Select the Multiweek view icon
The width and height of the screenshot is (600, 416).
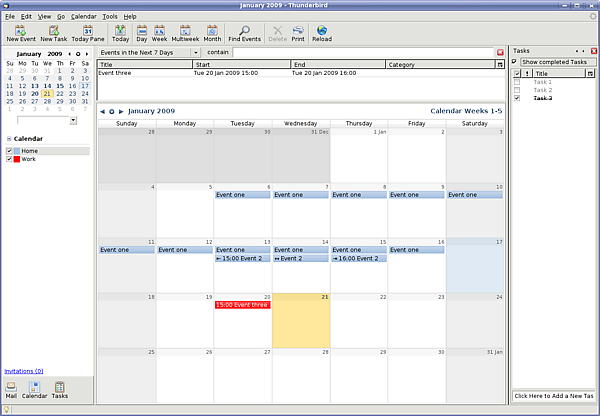pyautogui.click(x=185, y=30)
